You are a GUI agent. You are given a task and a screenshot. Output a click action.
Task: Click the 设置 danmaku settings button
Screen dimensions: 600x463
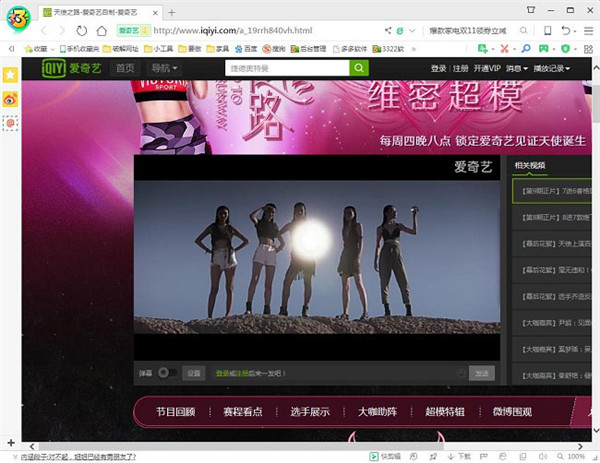point(194,373)
